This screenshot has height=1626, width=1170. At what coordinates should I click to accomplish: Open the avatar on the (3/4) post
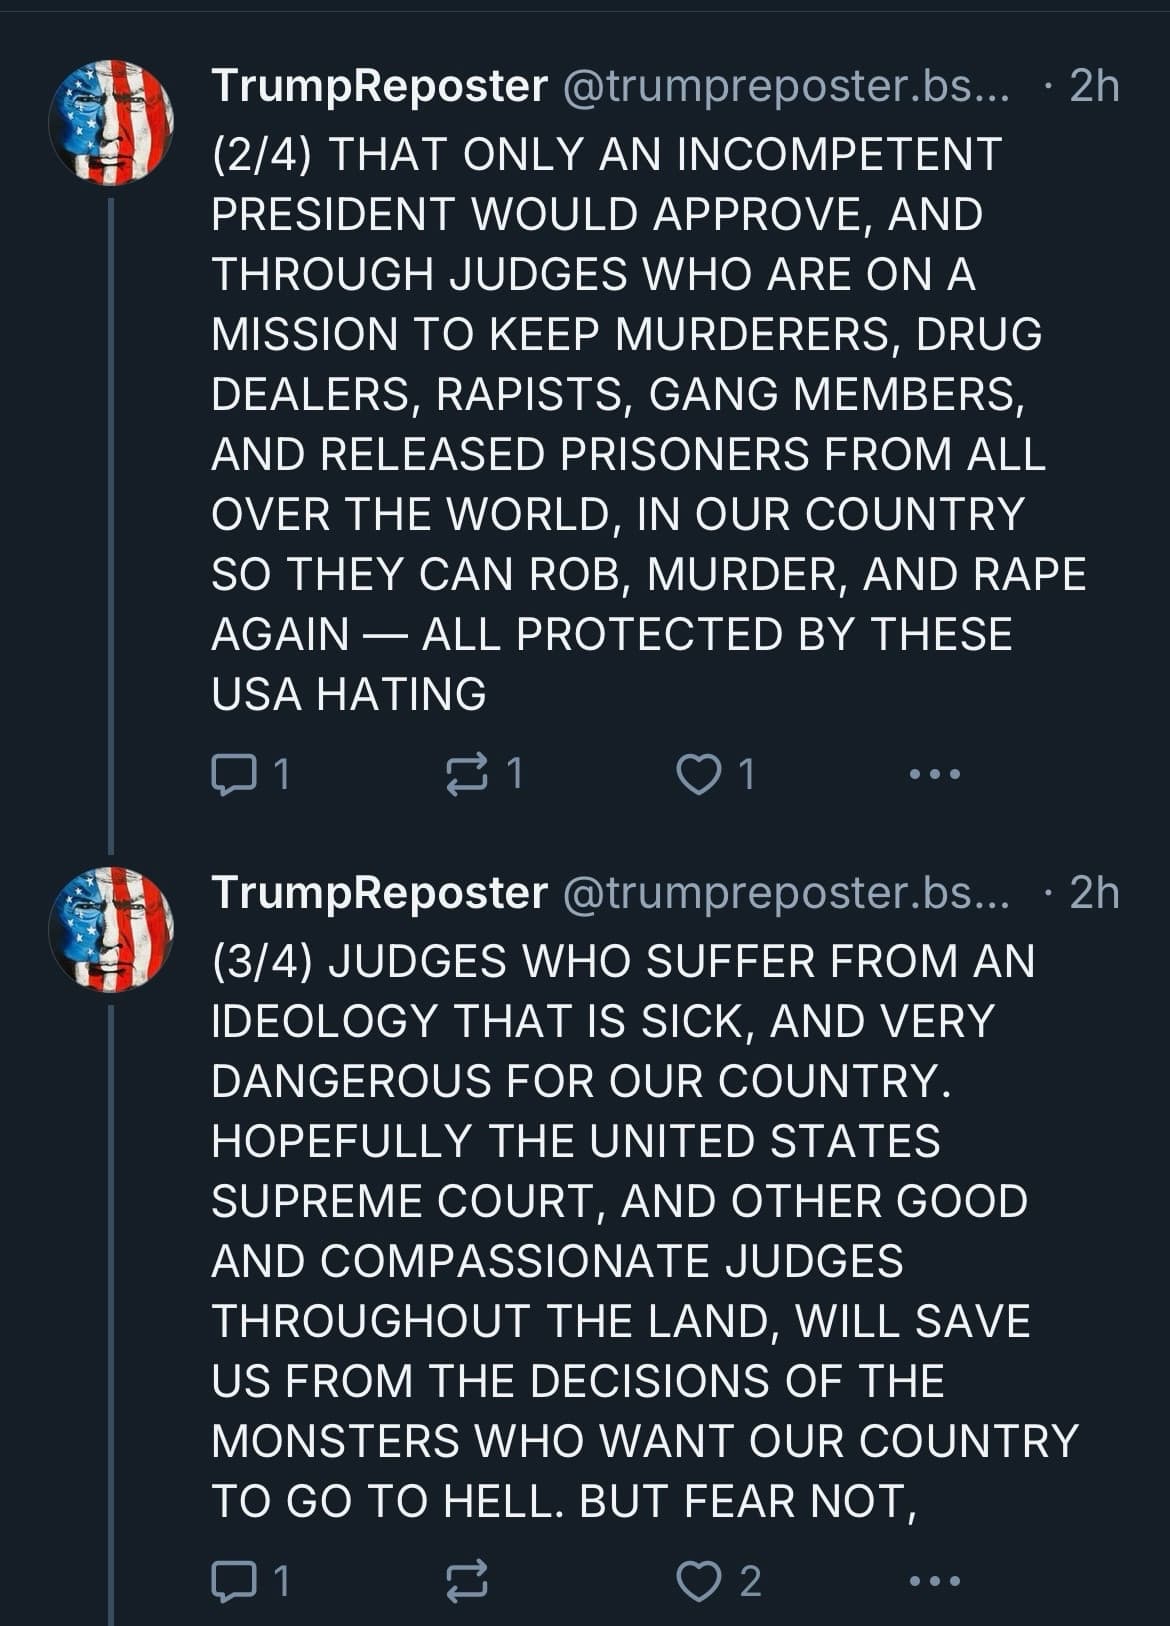(111, 929)
